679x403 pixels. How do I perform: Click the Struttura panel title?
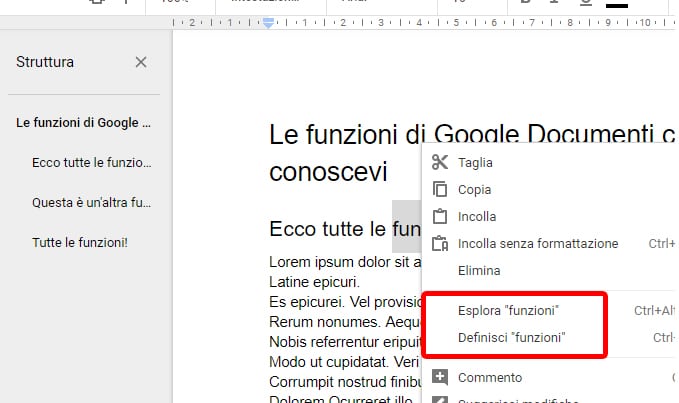tap(45, 62)
